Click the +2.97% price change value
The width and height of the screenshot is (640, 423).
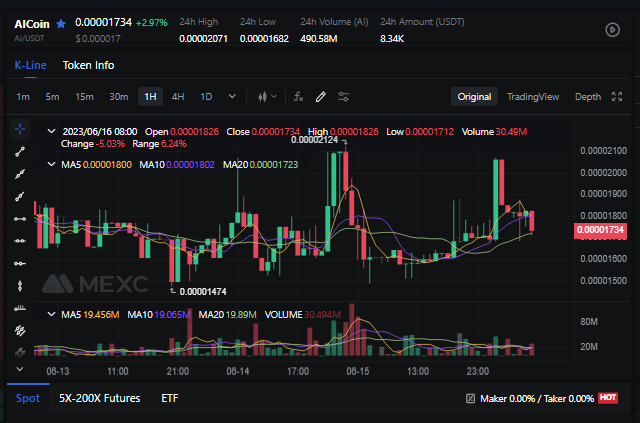click(x=151, y=23)
